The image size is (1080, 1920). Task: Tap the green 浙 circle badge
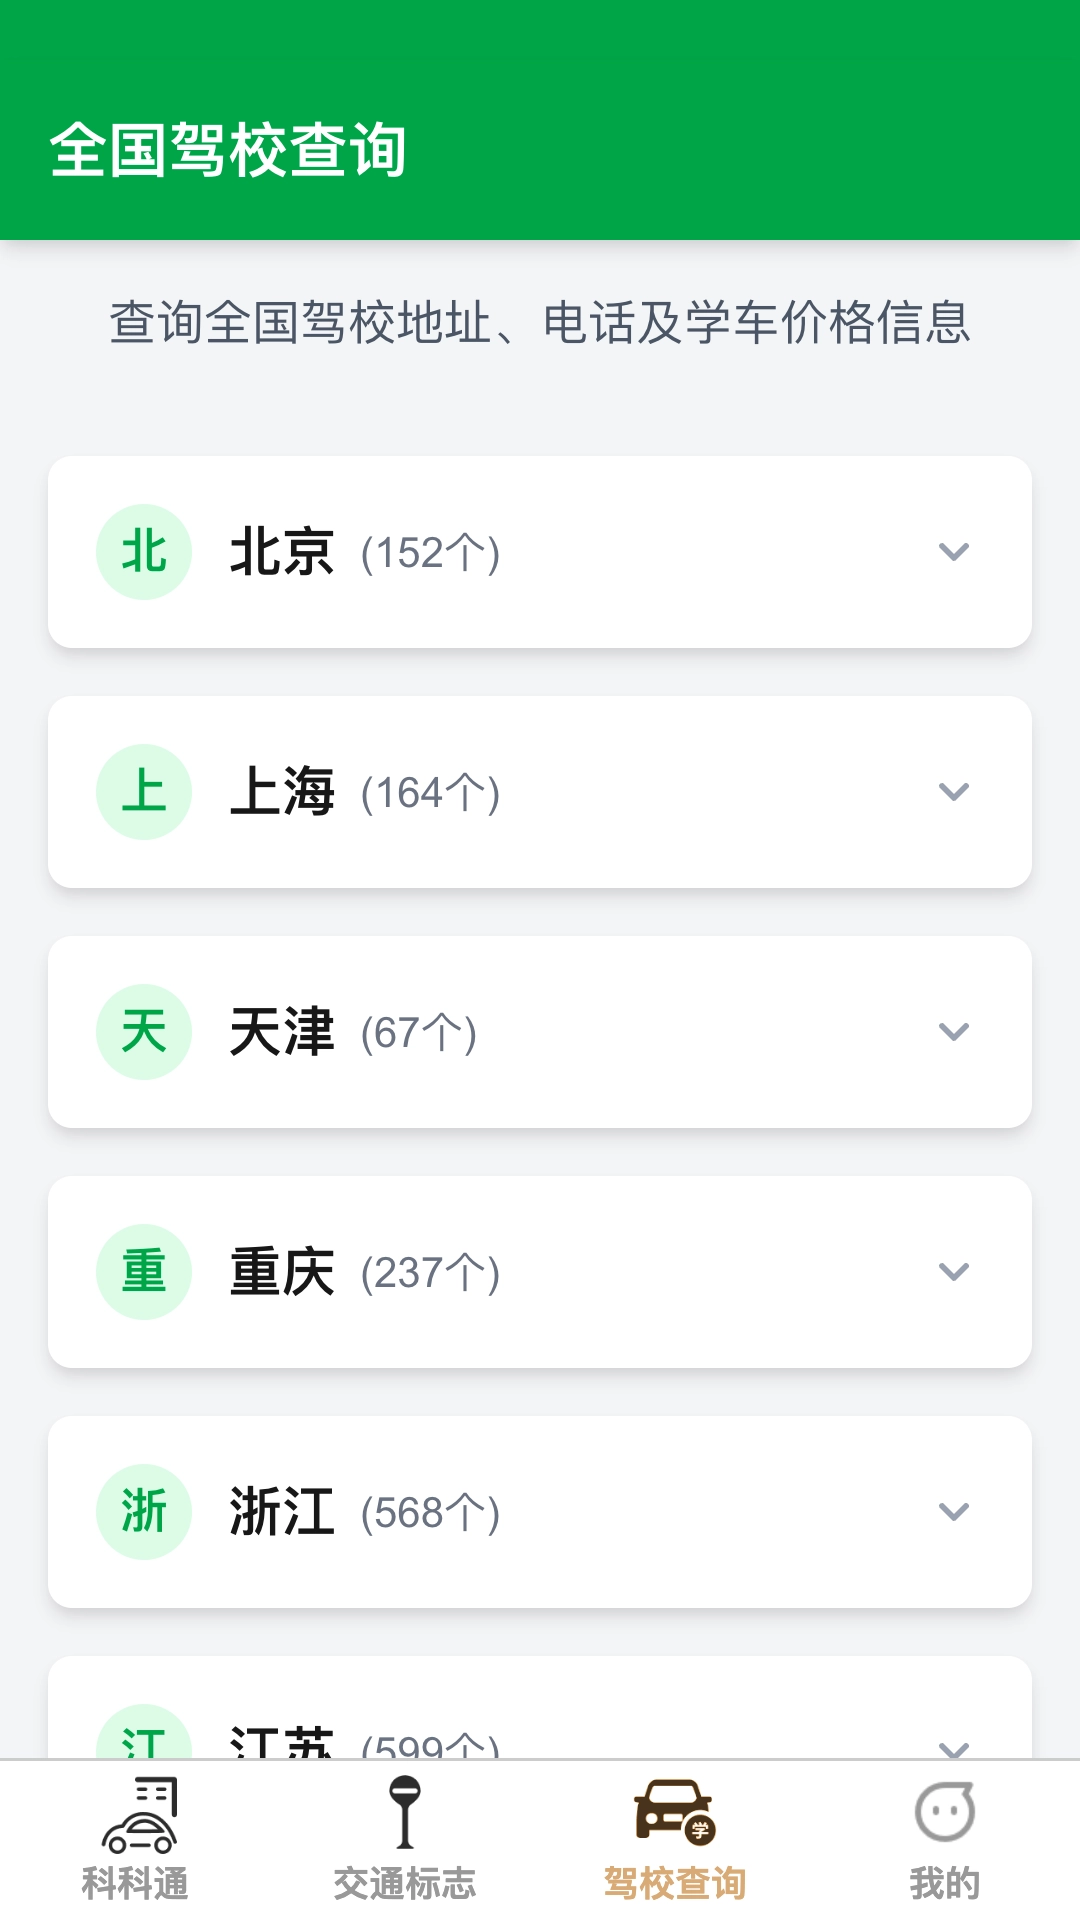[144, 1512]
